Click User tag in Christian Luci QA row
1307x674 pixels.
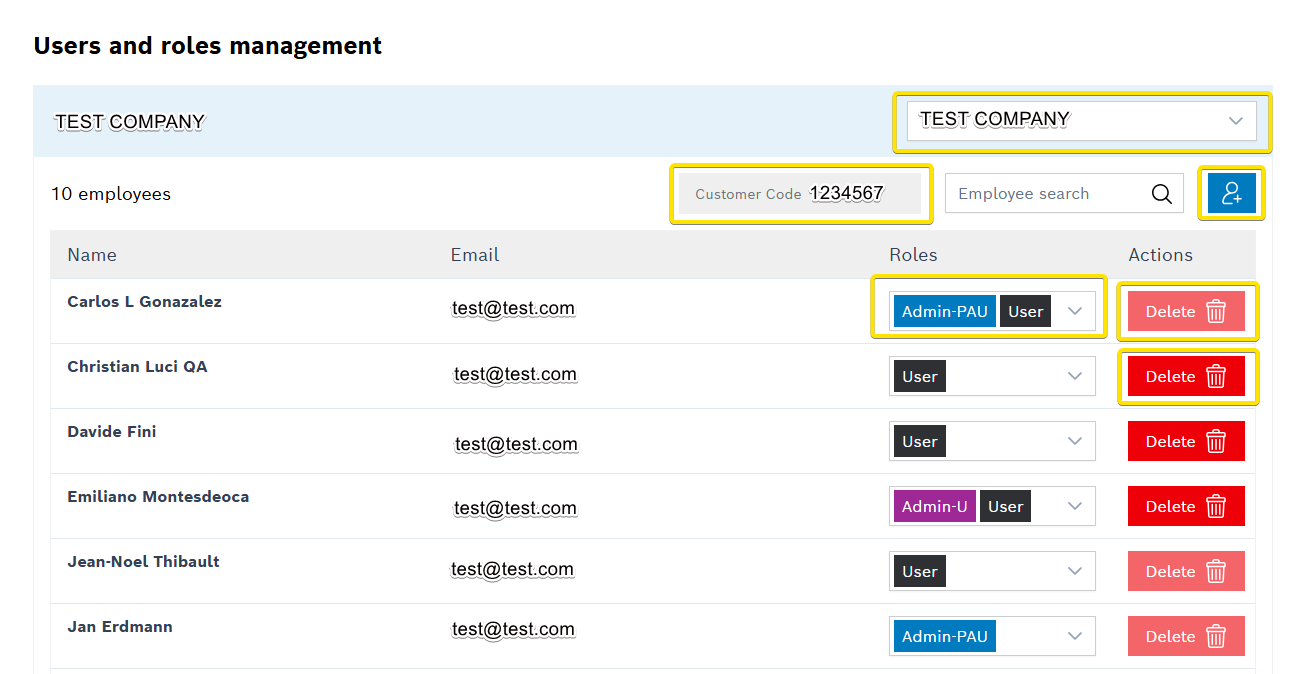(x=920, y=376)
